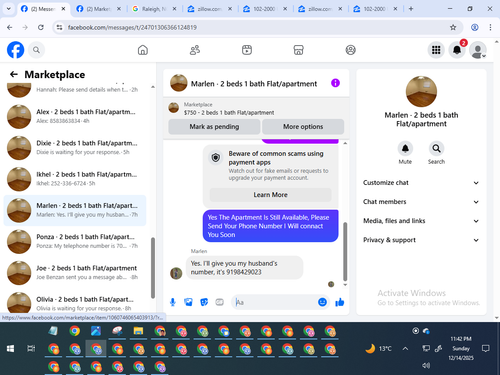Open Facebook search magnifier
Viewport: 500px width, 375px height.
36,50
